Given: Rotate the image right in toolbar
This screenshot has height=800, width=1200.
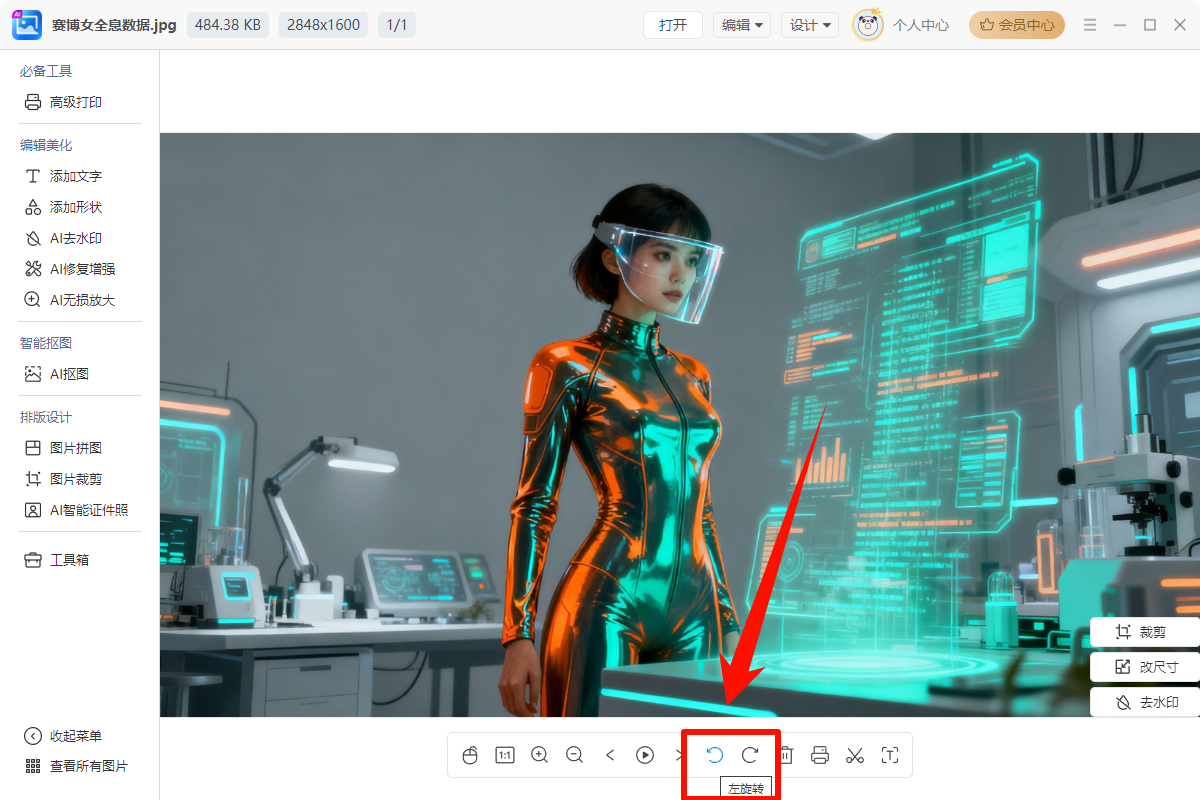Looking at the screenshot, I should pos(750,755).
